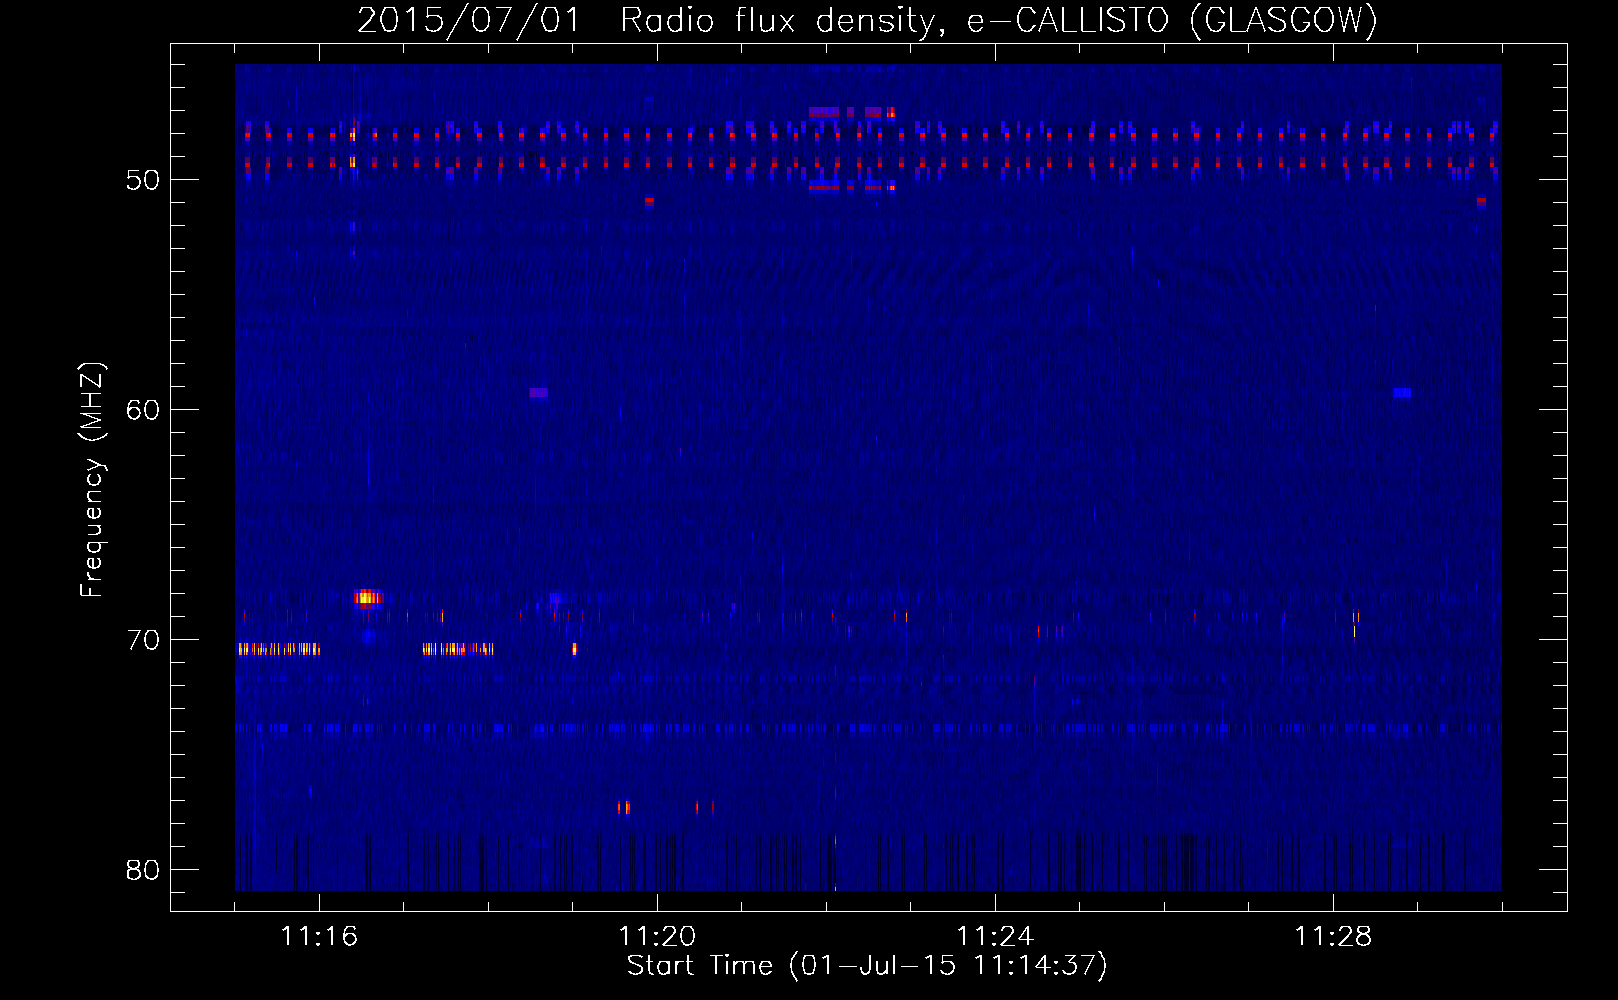
Task: Select the 11:28 time axis label
Action: tap(1333, 937)
